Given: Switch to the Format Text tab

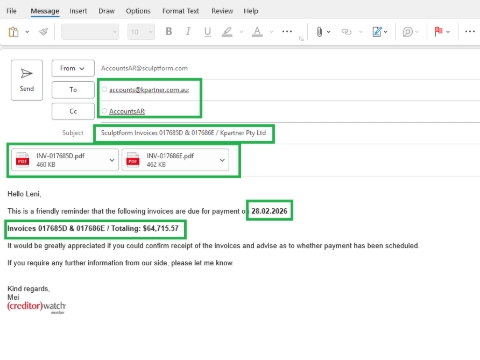Looking at the screenshot, I should click(181, 11).
